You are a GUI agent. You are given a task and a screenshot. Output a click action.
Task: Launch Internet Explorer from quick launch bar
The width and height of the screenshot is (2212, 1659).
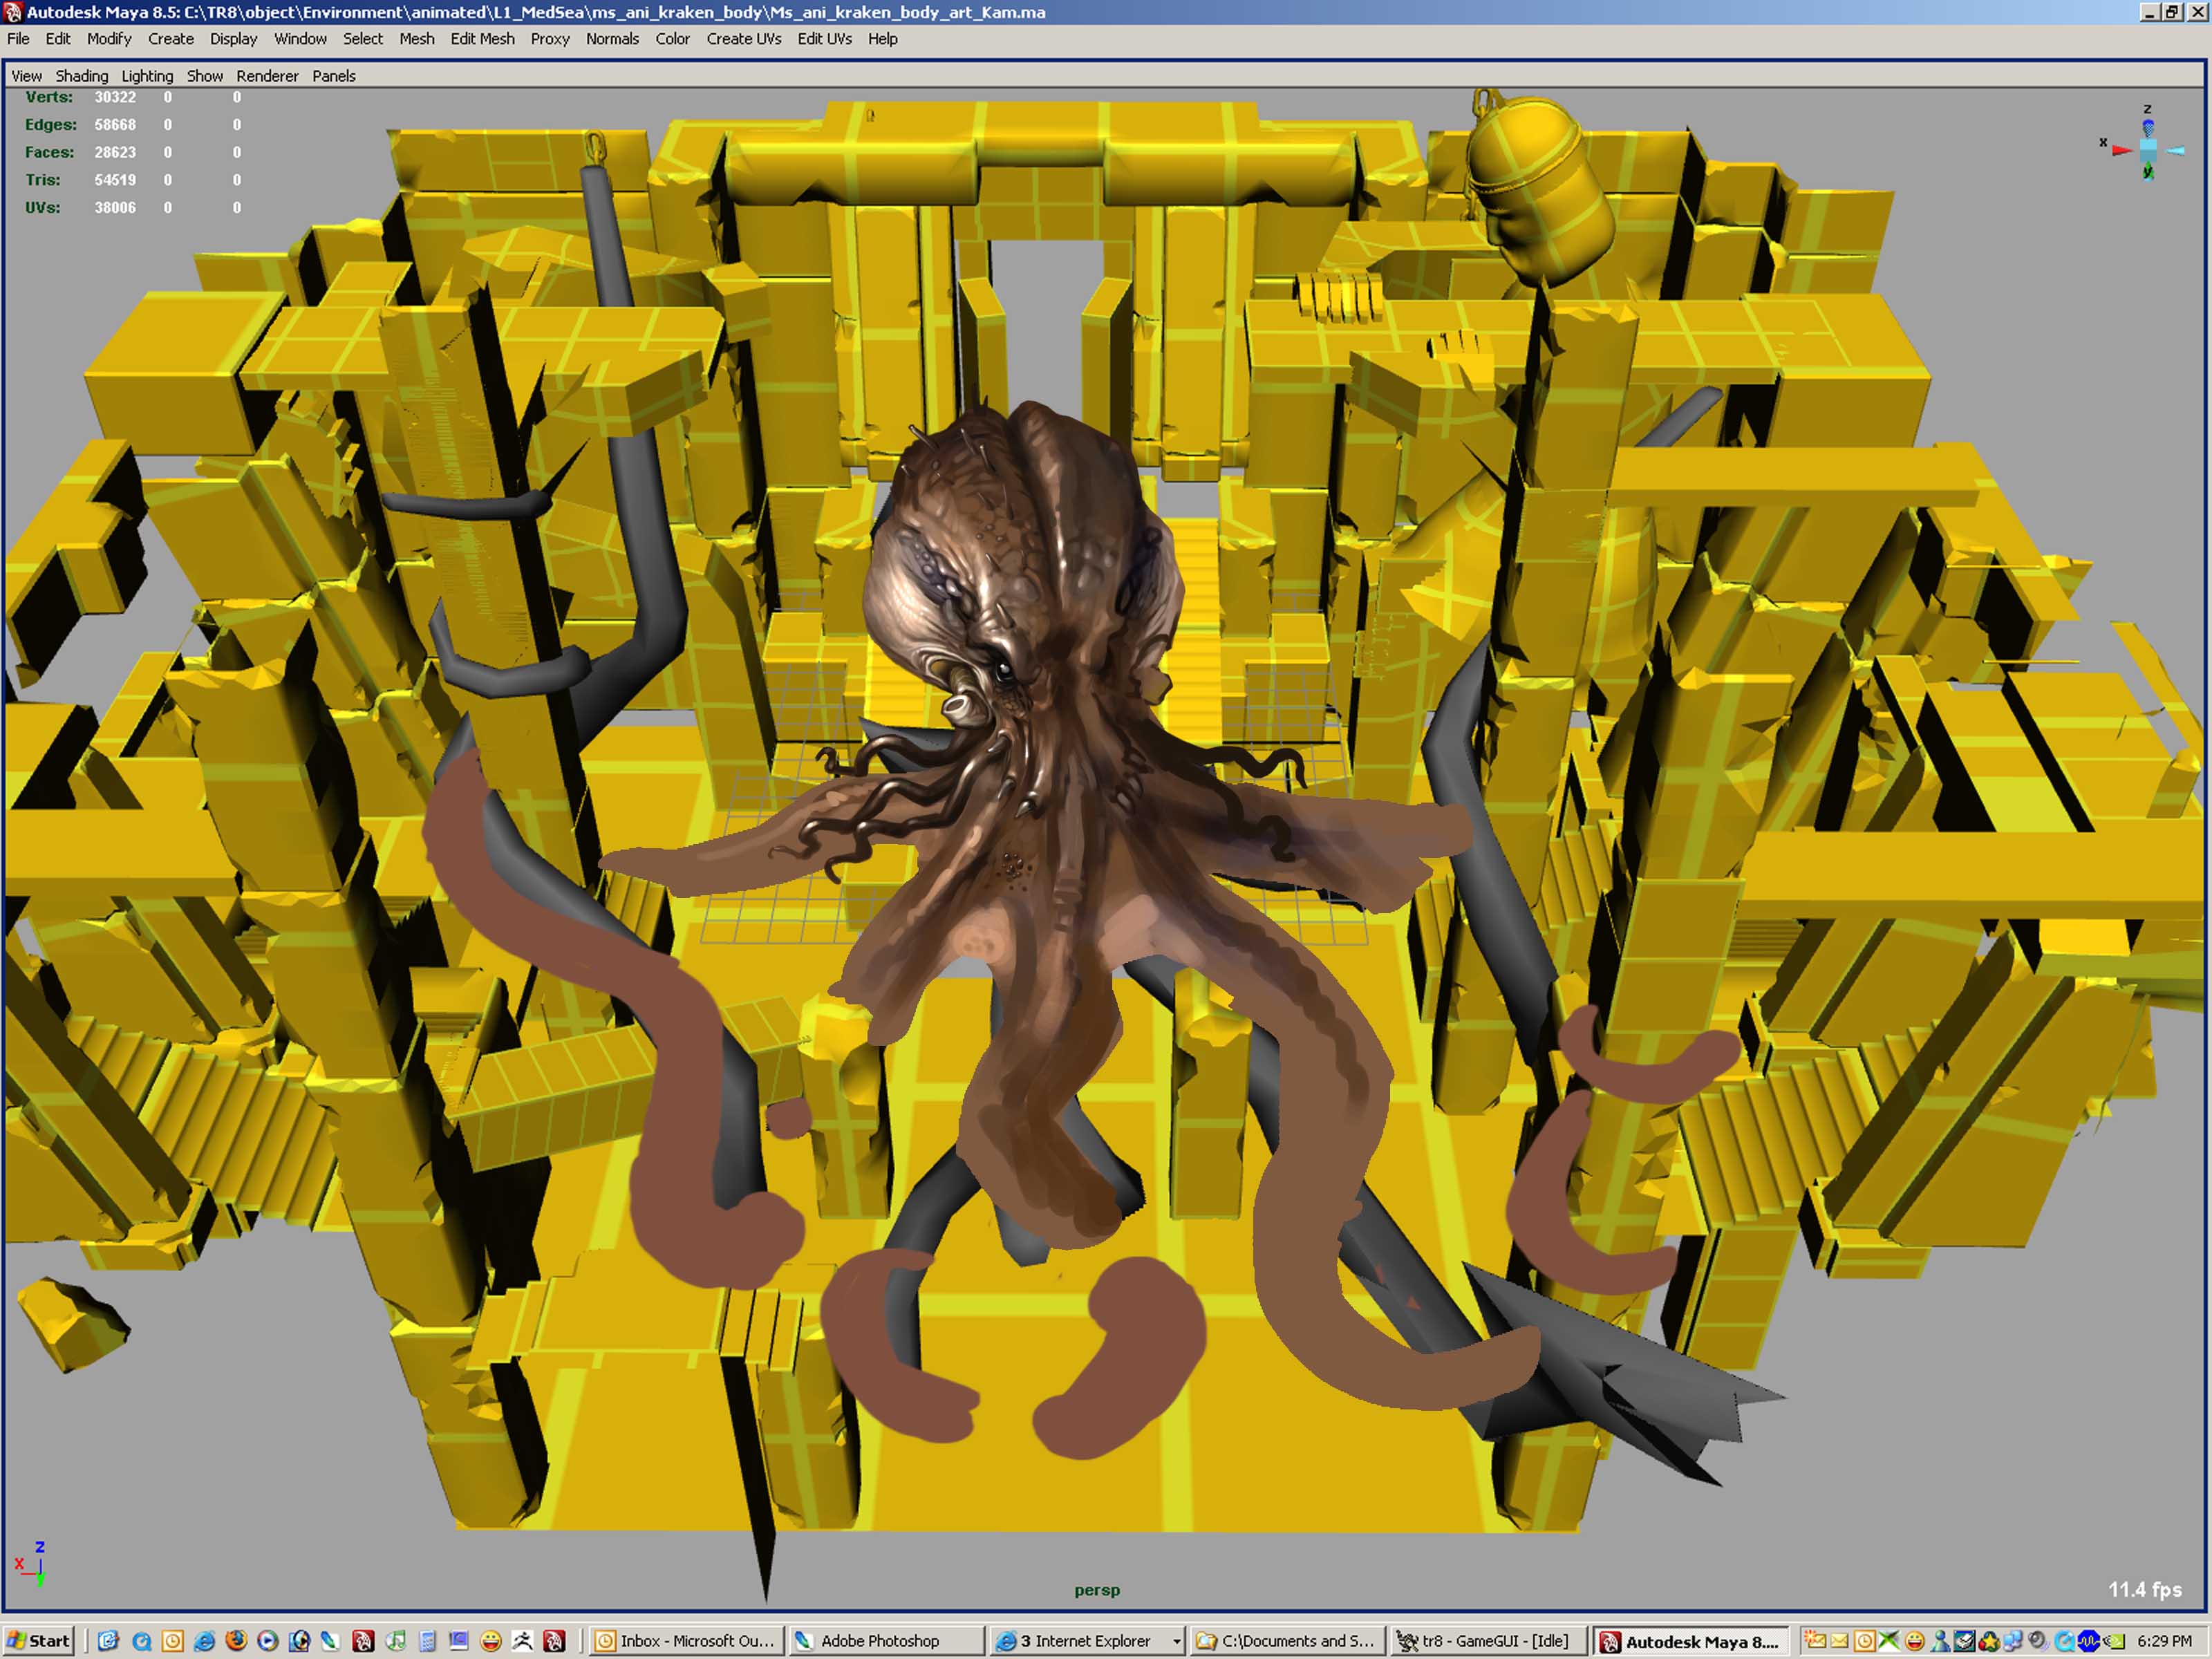click(204, 1641)
